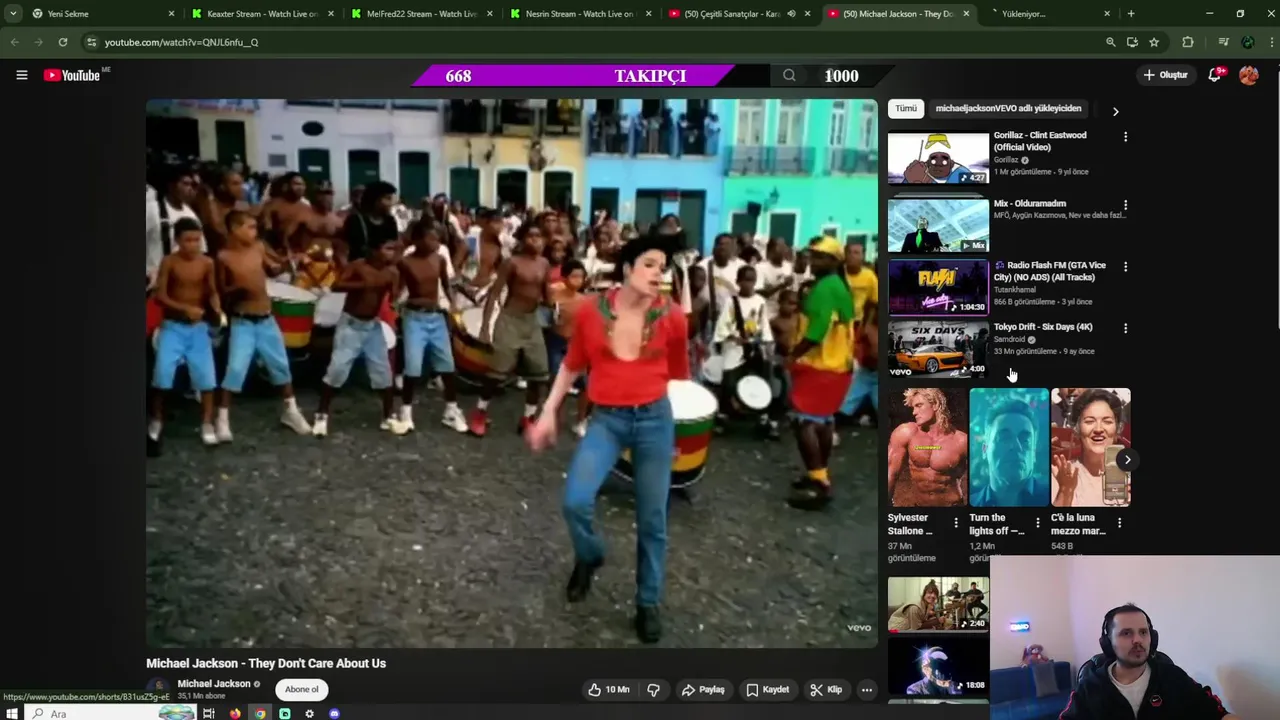Open the Turn the lights off short

[x=1009, y=447]
